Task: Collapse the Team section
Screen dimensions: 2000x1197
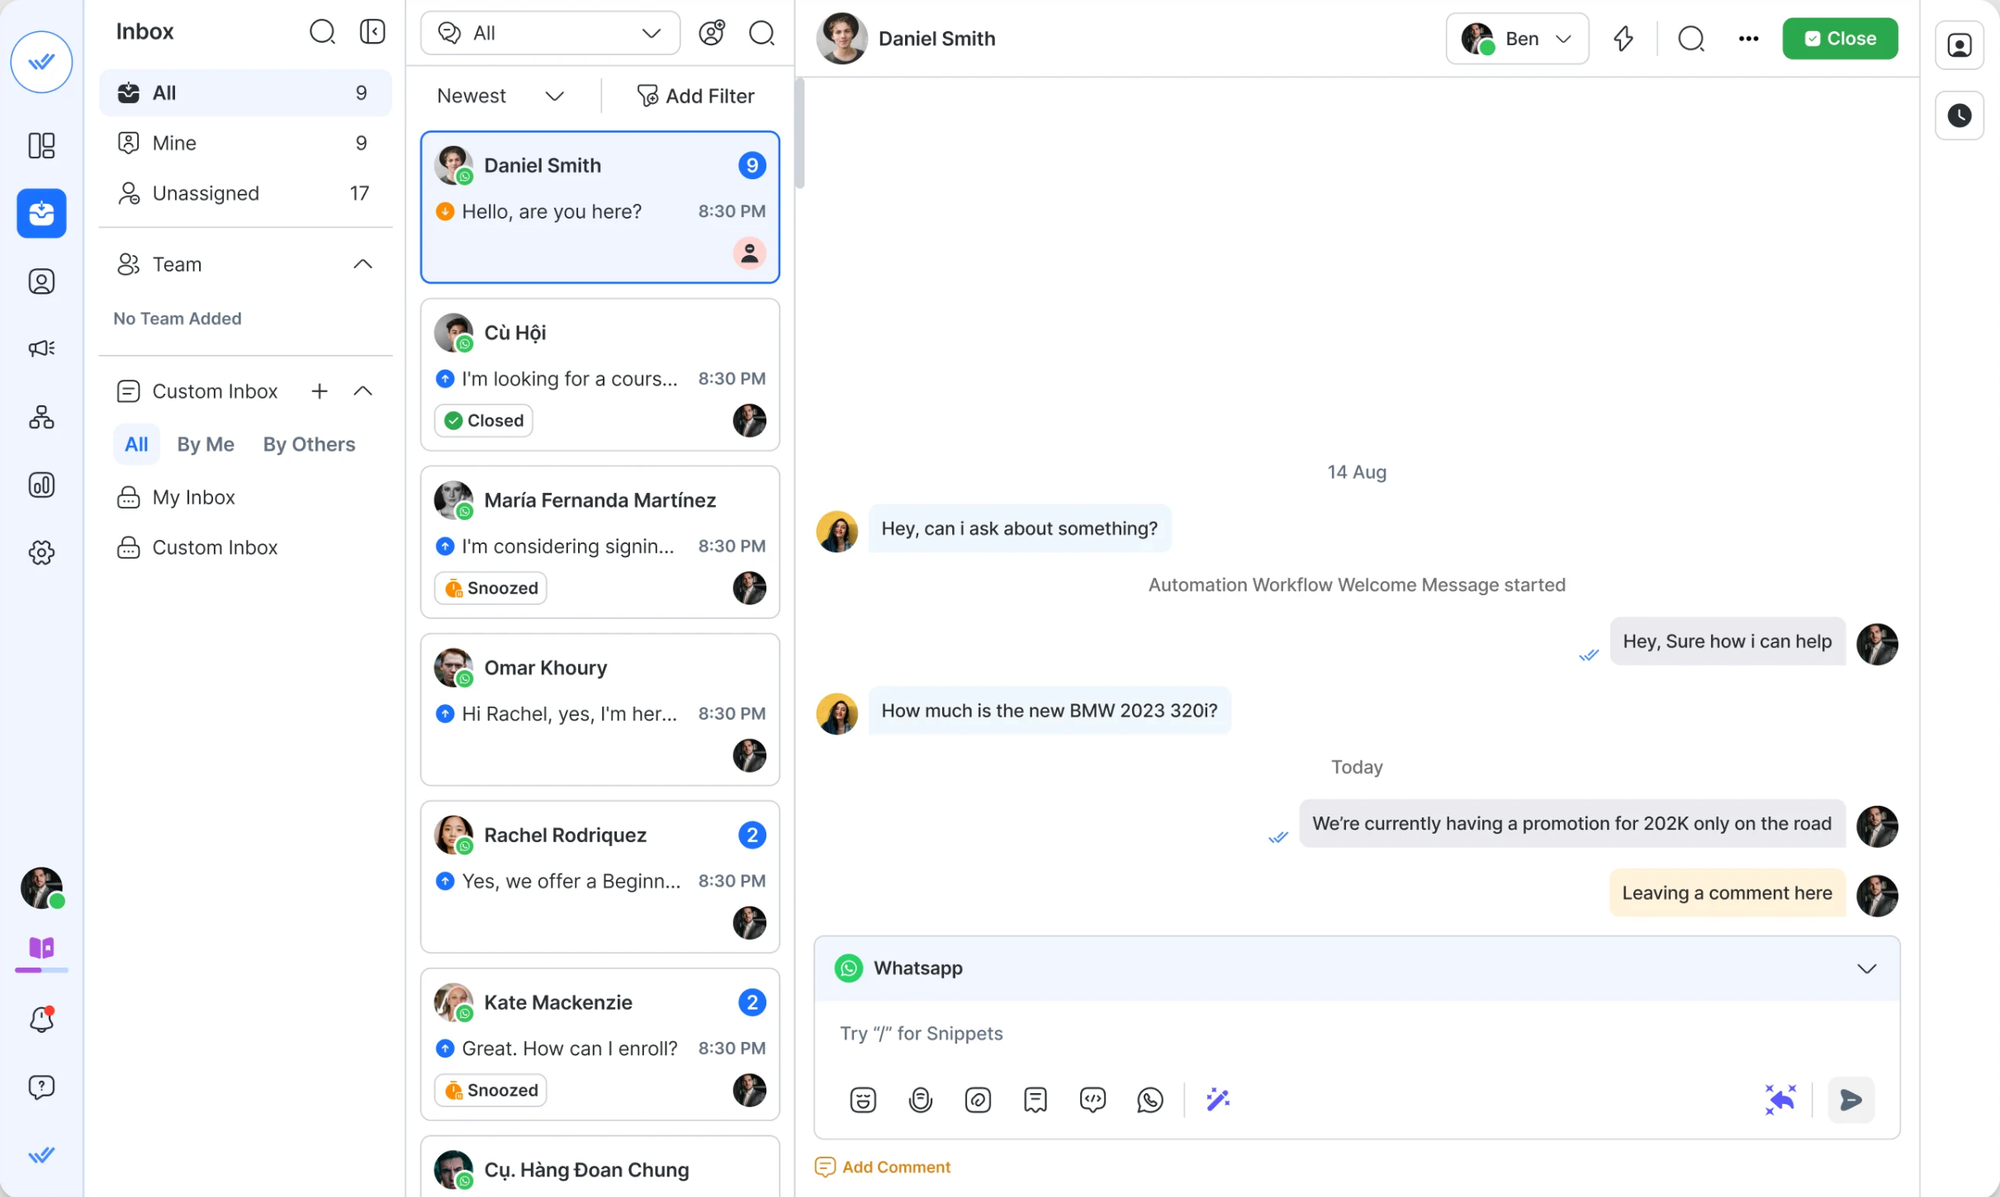Action: point(363,263)
